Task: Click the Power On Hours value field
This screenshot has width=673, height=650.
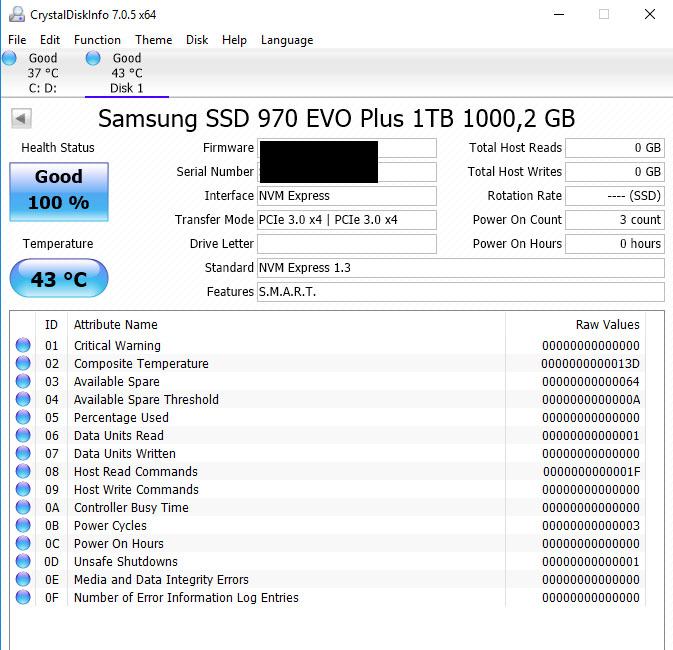Action: click(615, 244)
